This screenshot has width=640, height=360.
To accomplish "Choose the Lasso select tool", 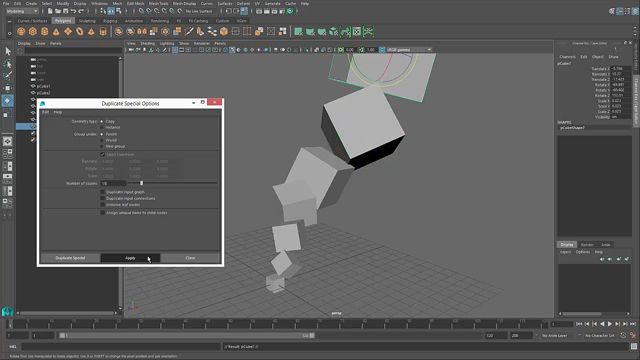I will coord(8,64).
